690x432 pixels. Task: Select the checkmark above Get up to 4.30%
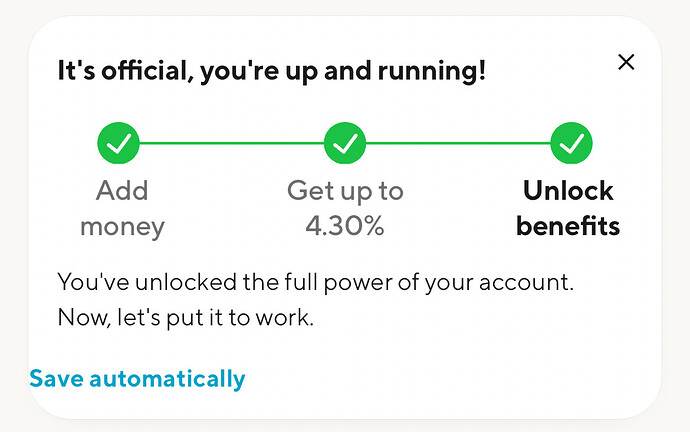point(346,145)
